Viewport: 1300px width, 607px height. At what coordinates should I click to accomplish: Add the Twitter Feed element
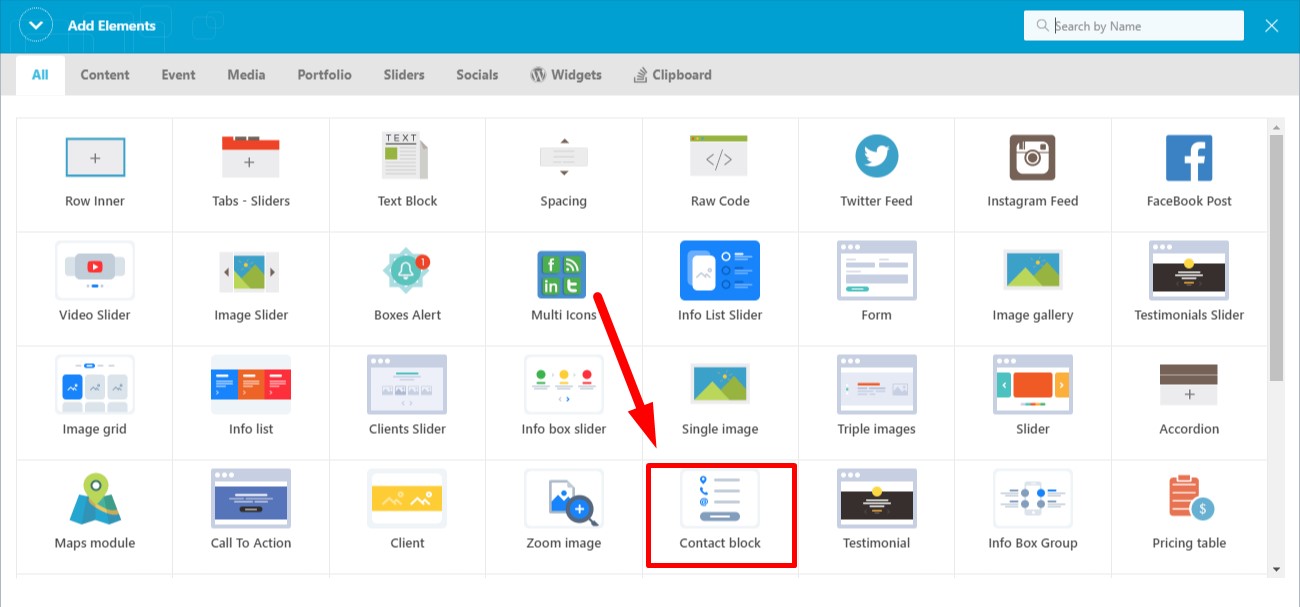click(876, 172)
